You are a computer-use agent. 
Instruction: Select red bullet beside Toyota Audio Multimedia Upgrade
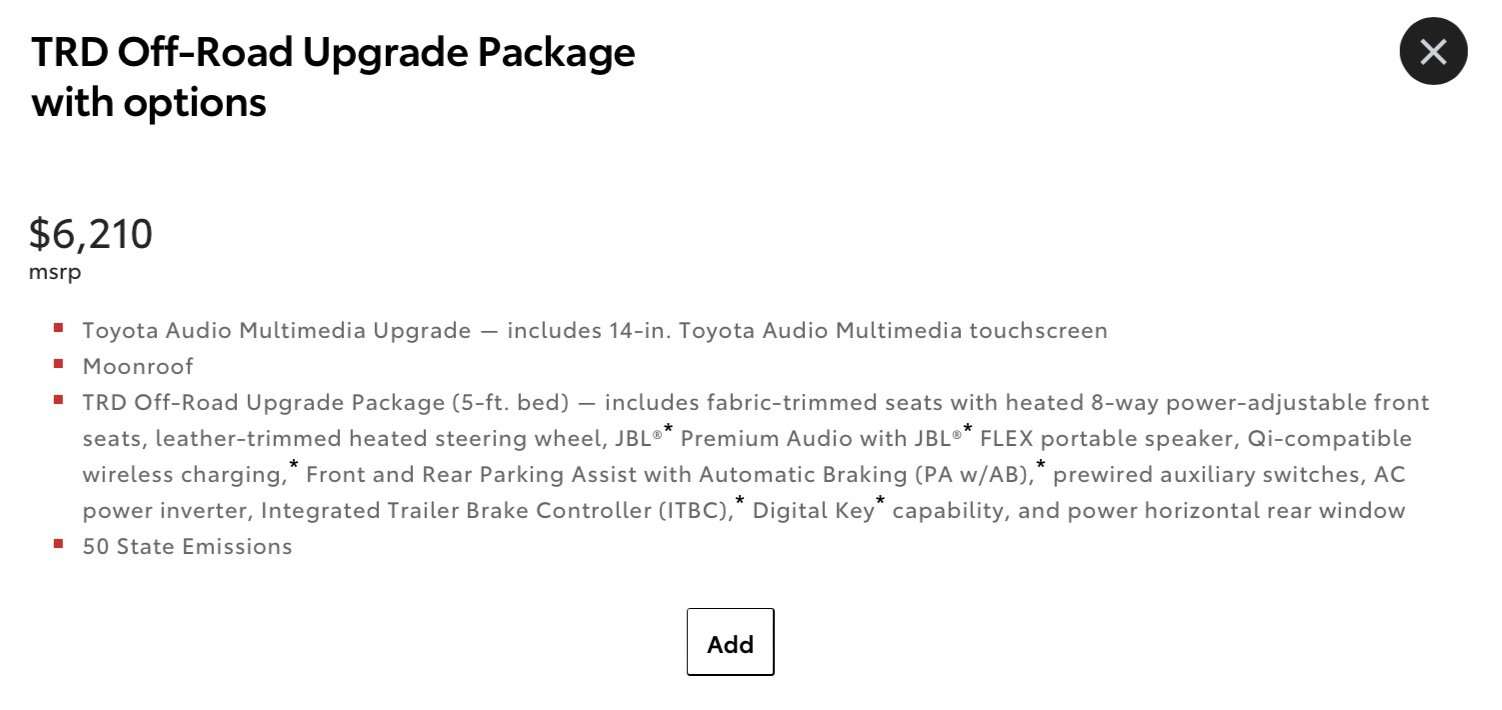point(59,327)
